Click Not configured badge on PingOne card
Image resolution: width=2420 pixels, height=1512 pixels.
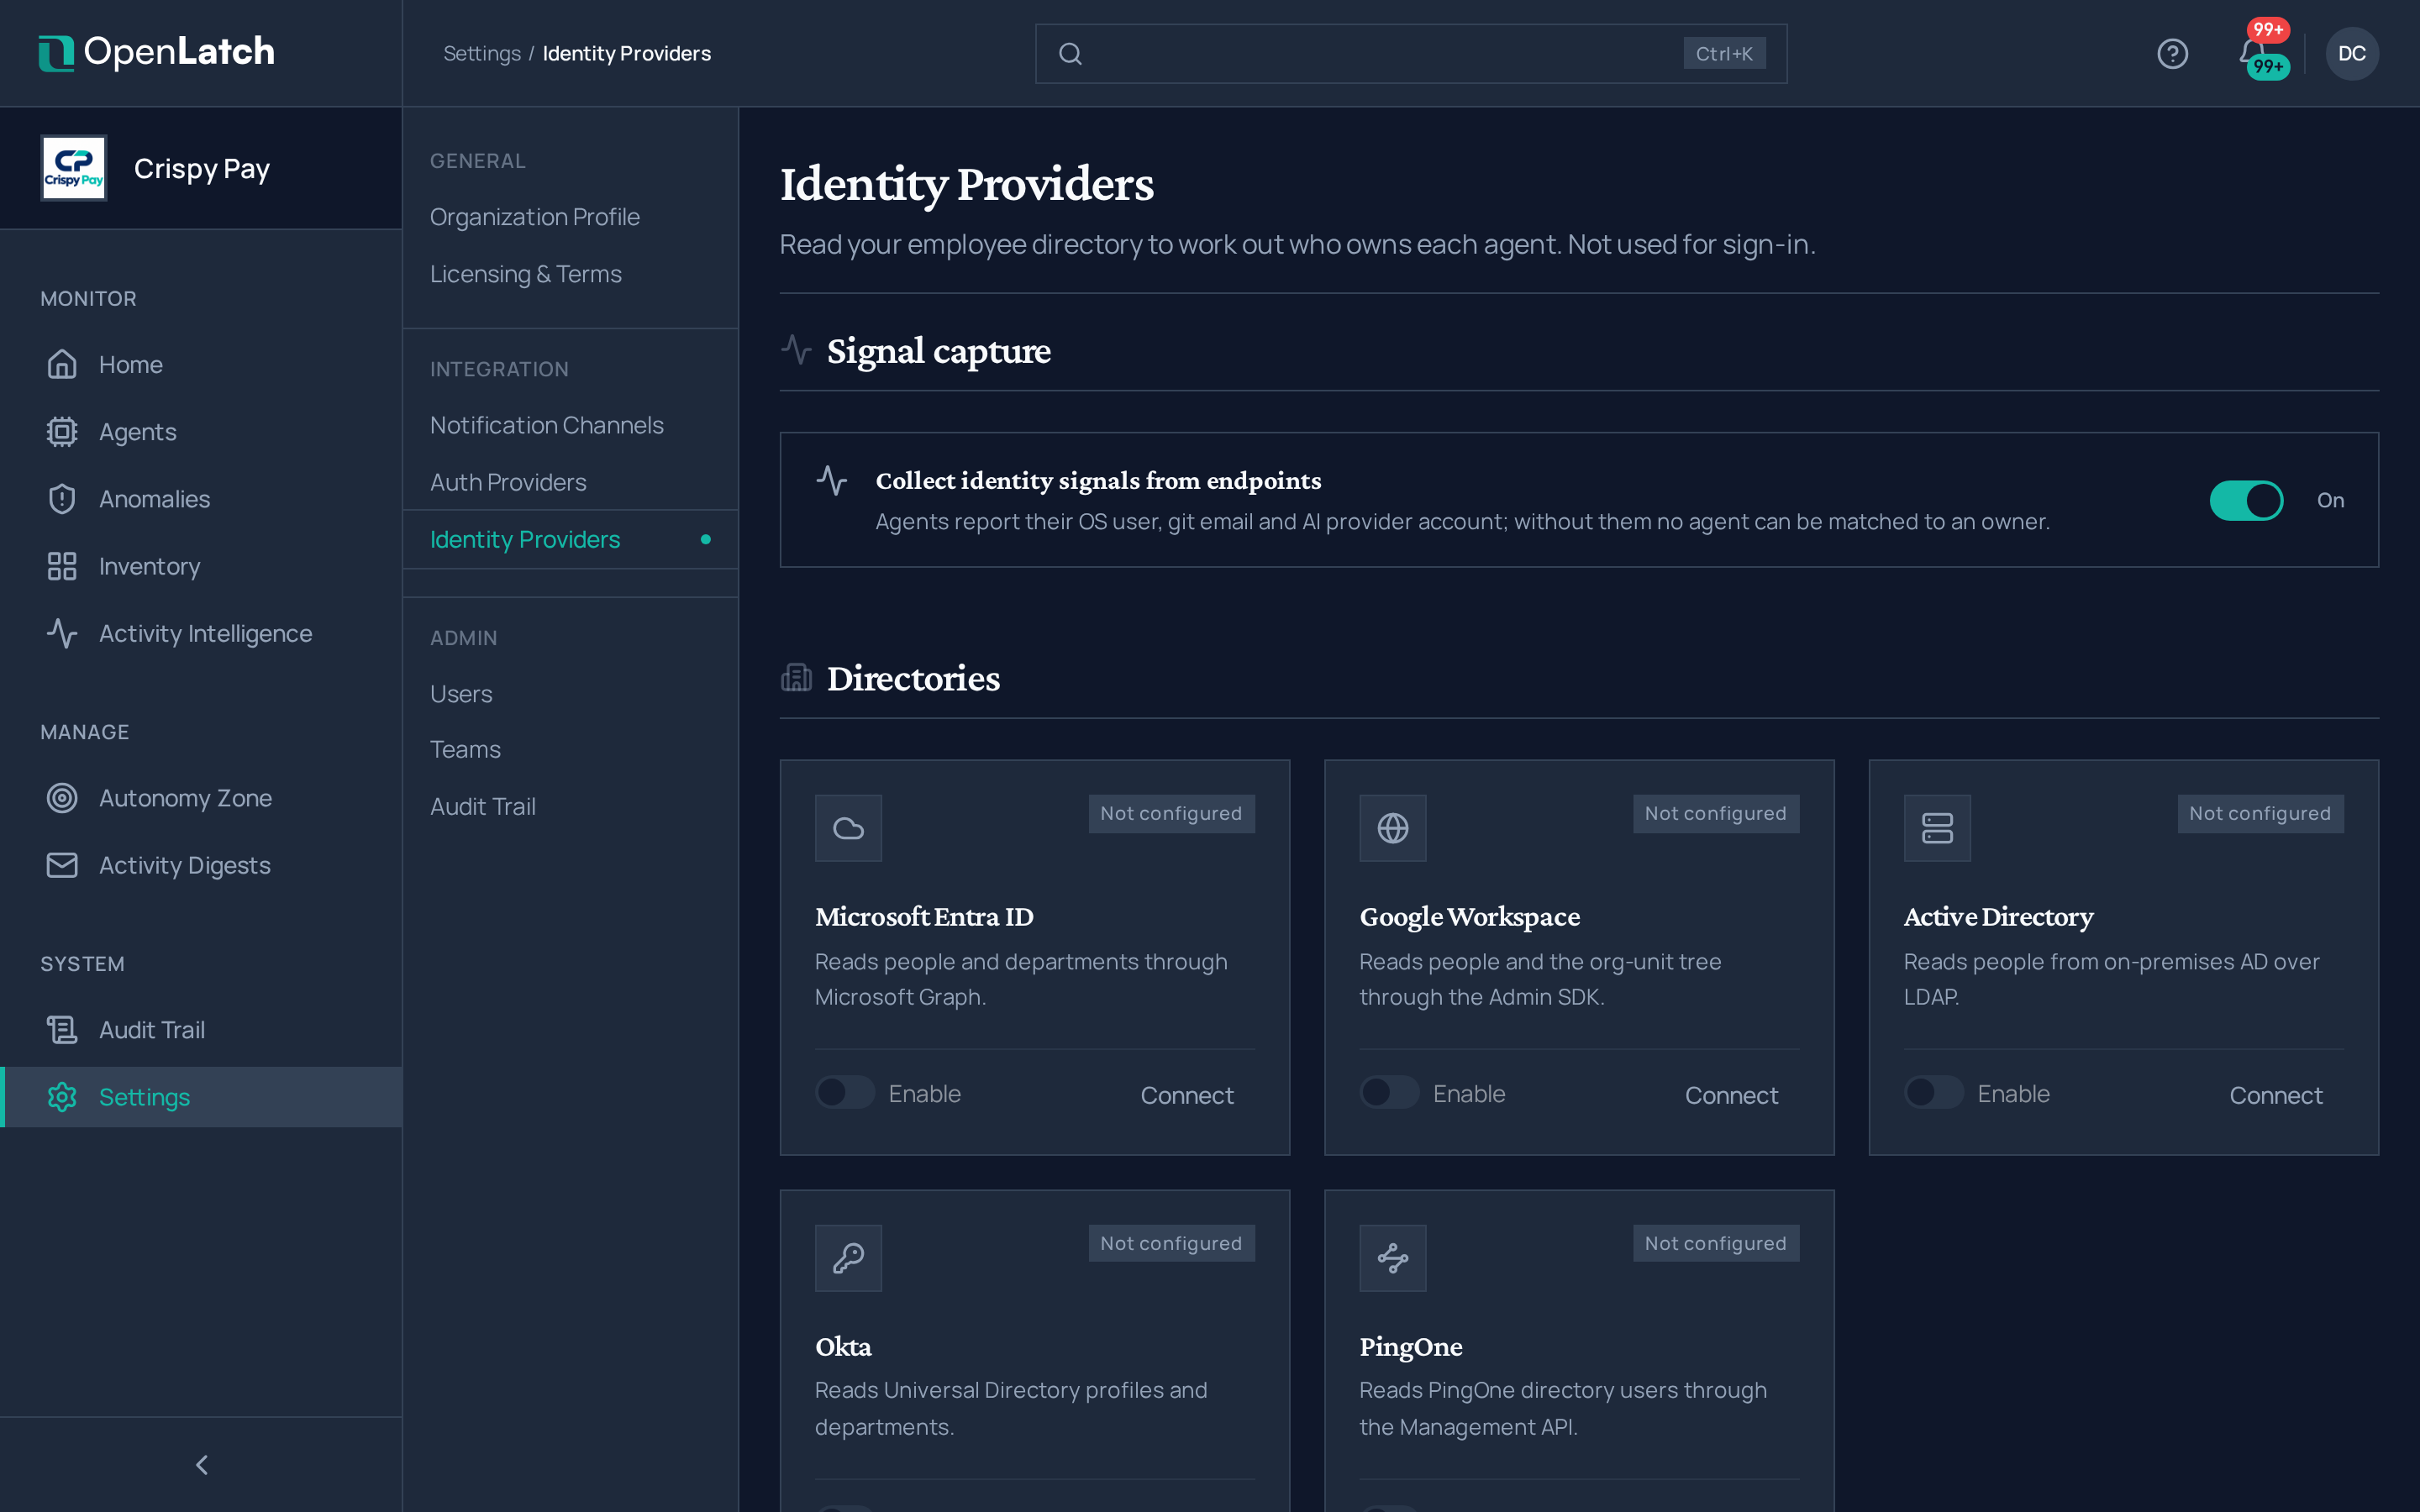(1715, 1243)
